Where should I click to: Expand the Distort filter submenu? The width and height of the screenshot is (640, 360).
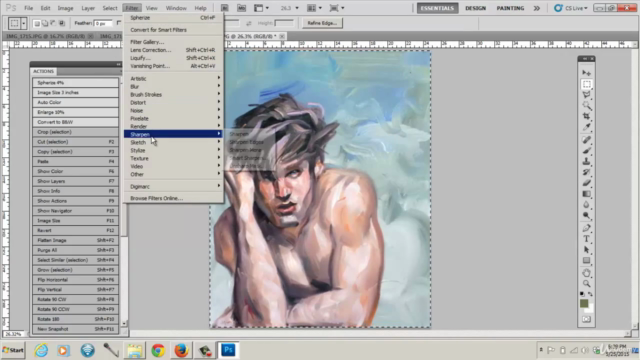[x=173, y=102]
